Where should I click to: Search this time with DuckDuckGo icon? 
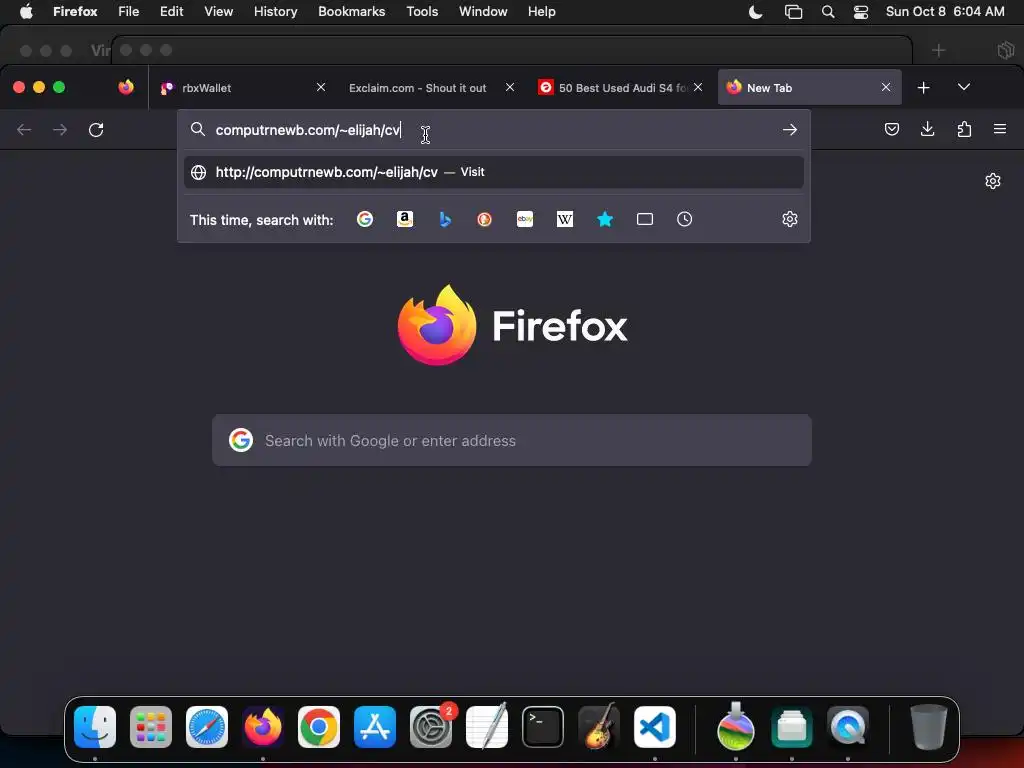click(x=485, y=219)
